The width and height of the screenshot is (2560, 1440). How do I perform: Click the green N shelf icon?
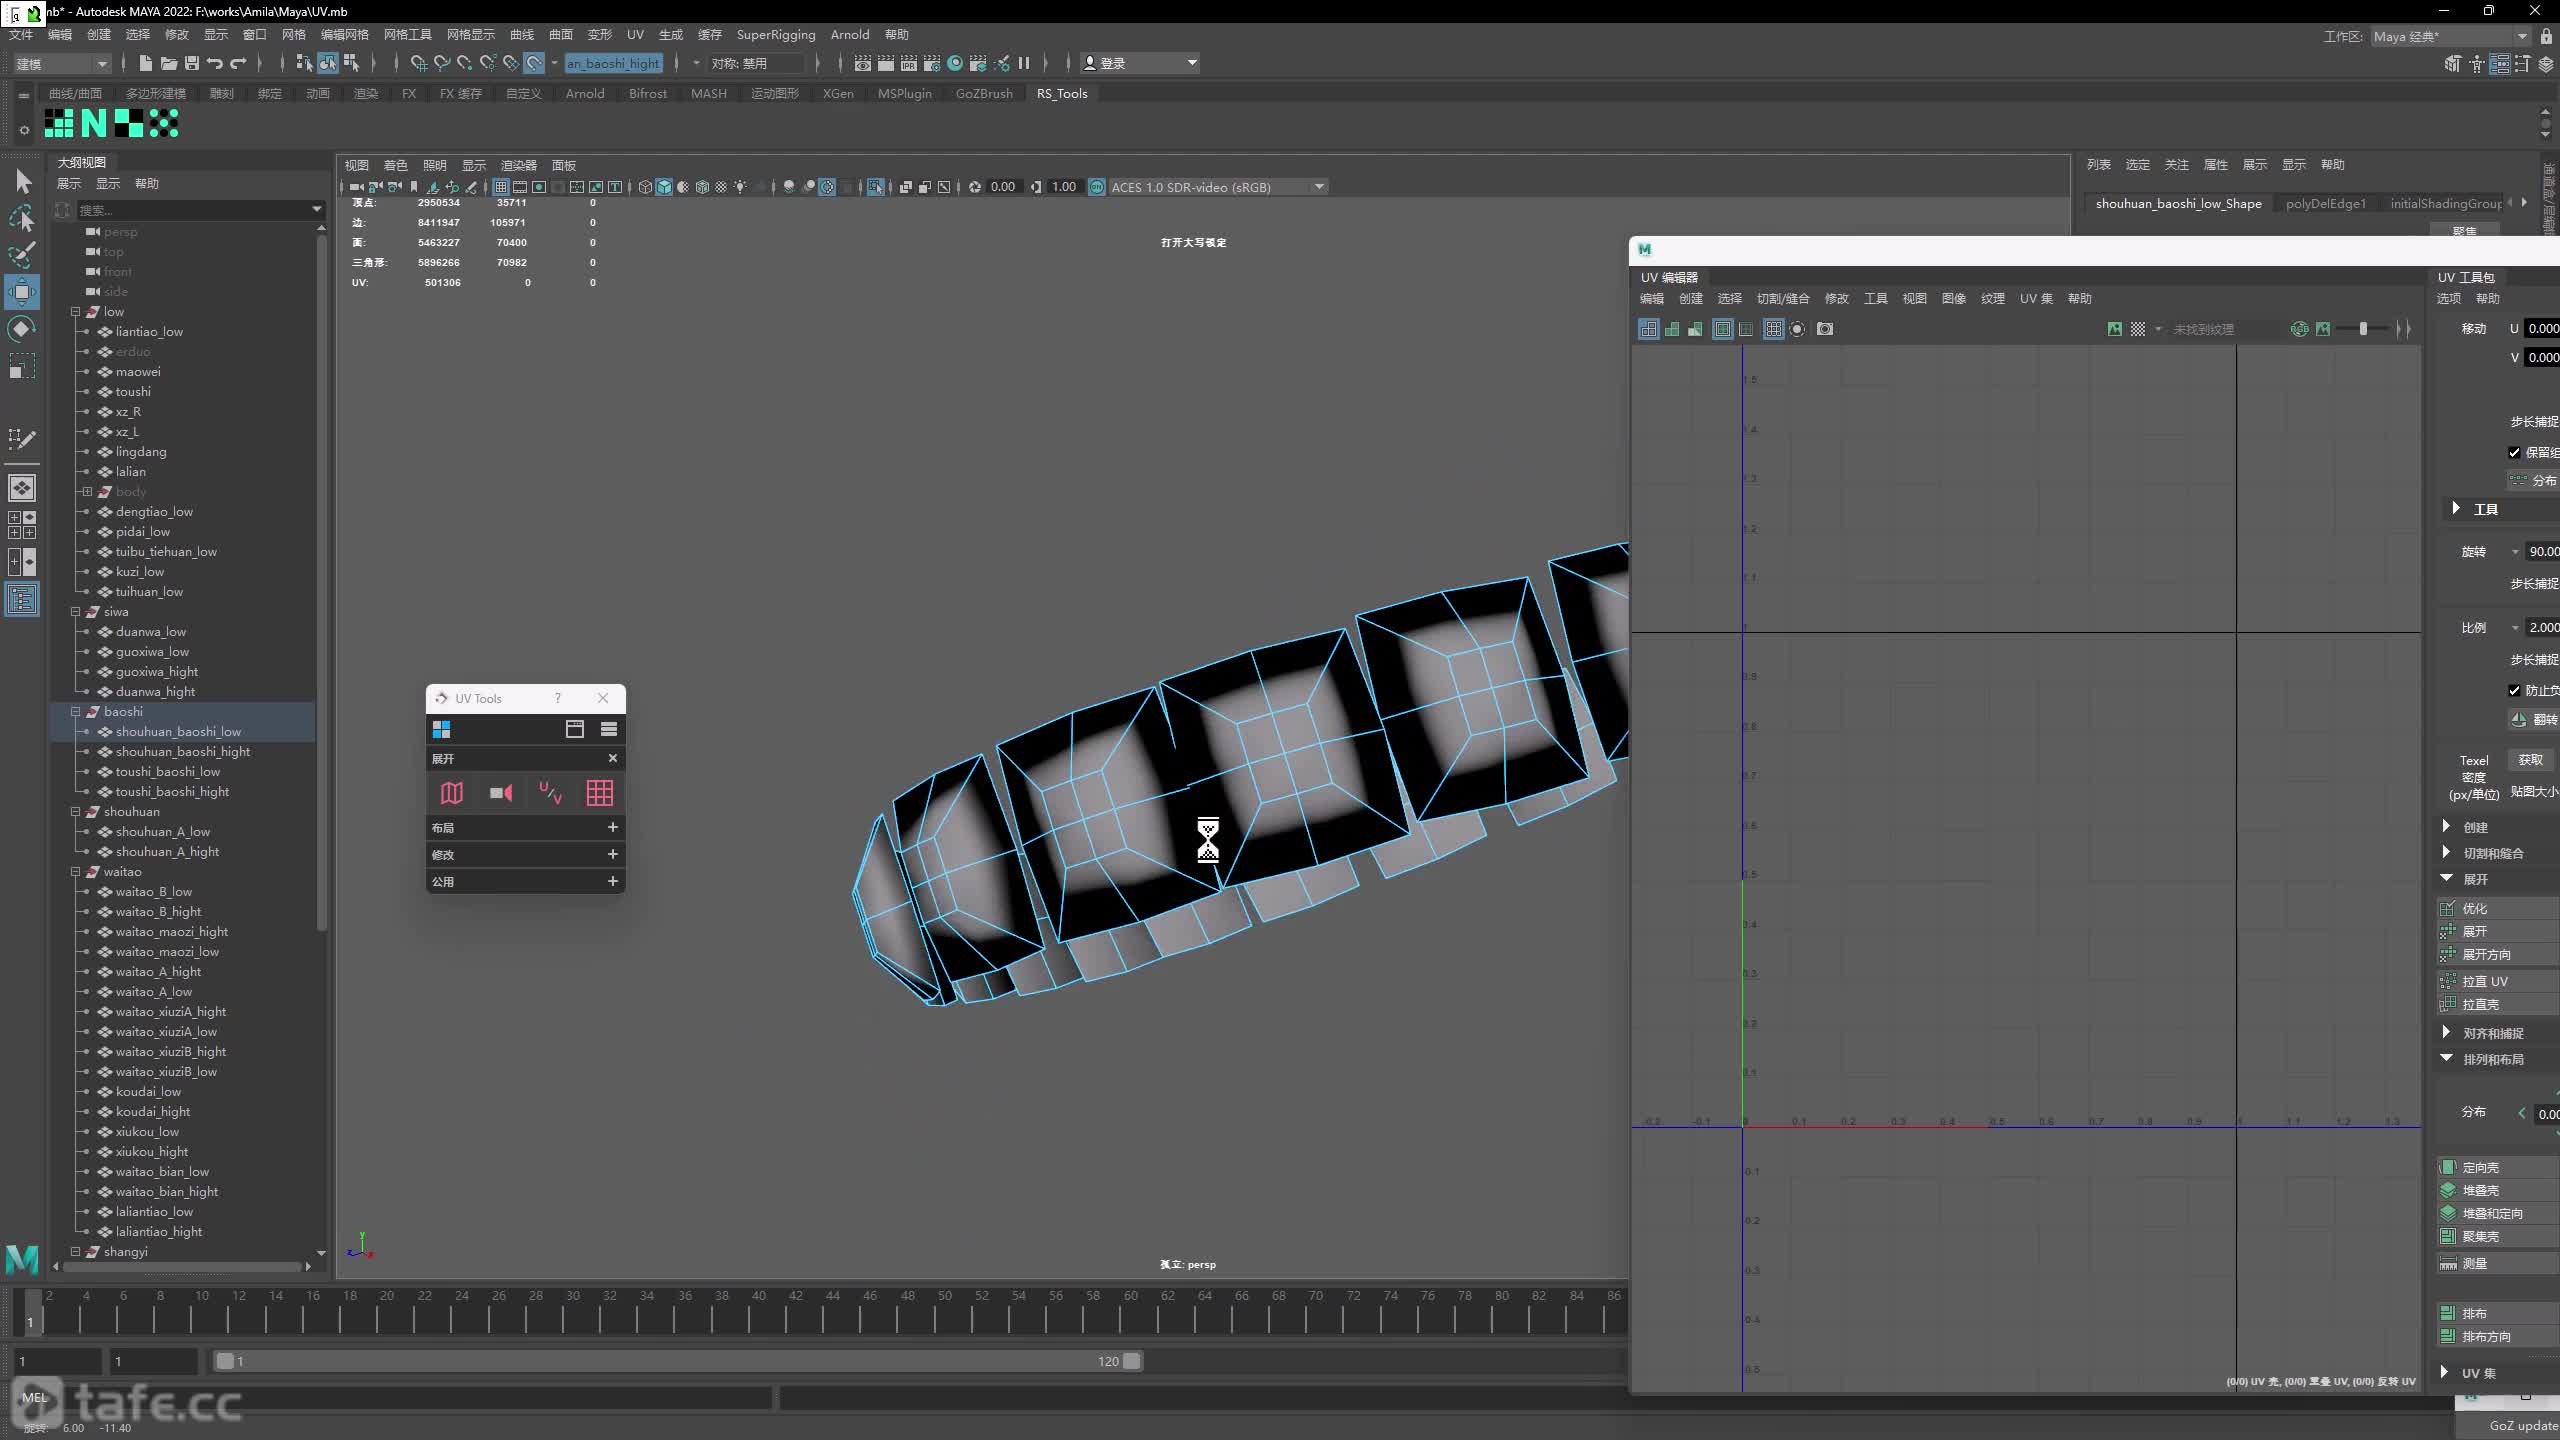93,123
